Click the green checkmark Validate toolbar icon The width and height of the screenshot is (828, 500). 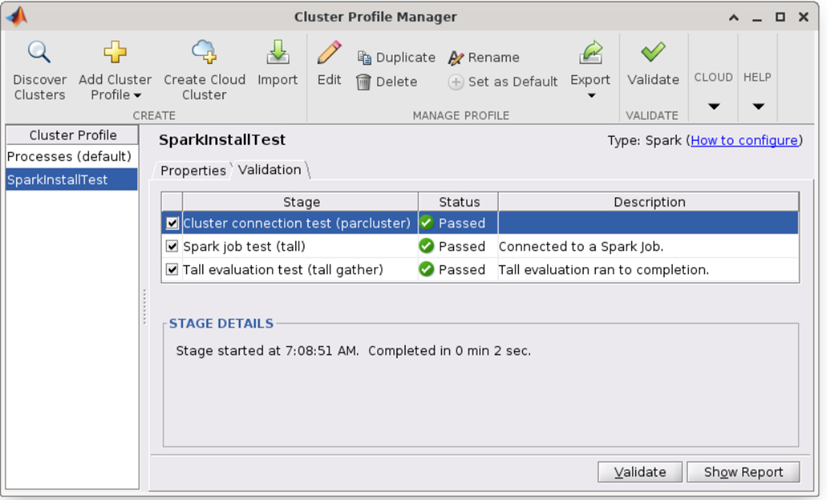click(653, 53)
